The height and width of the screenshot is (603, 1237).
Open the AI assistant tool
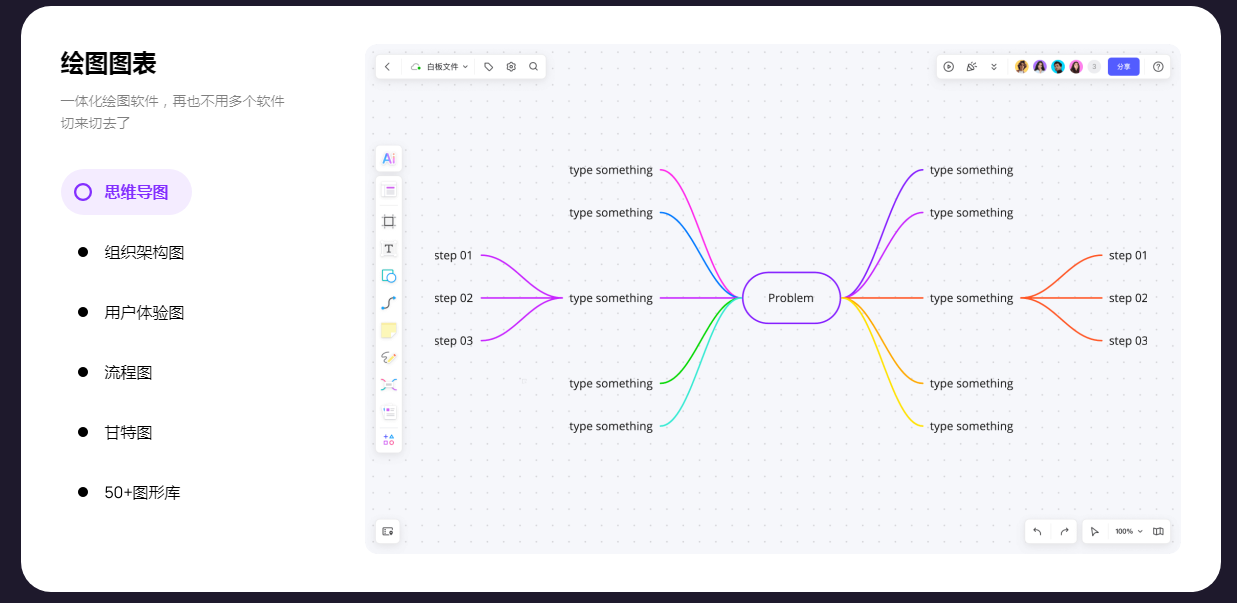click(389, 159)
